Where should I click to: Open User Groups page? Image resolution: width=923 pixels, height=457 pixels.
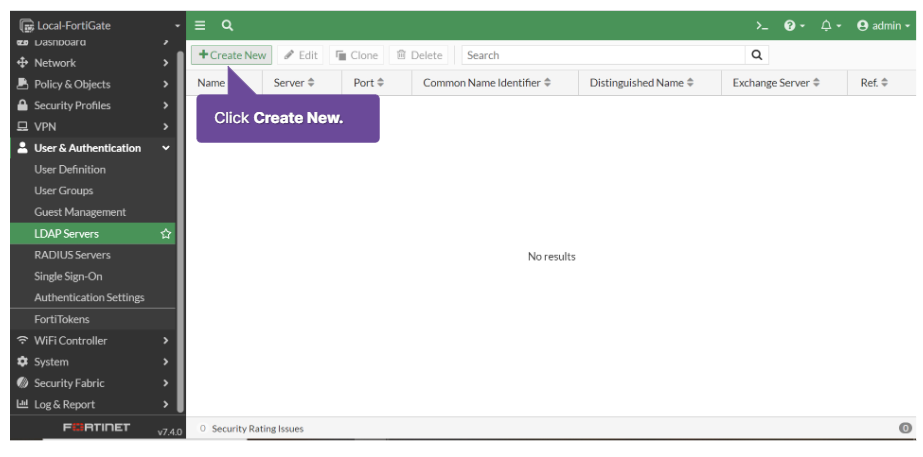pyautogui.click(x=64, y=191)
